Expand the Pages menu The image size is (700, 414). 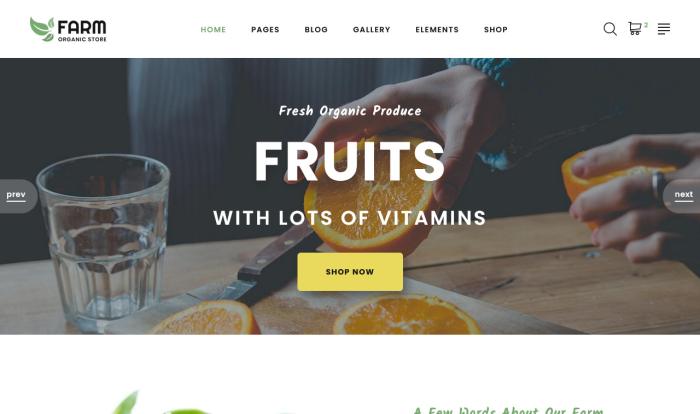click(x=265, y=29)
